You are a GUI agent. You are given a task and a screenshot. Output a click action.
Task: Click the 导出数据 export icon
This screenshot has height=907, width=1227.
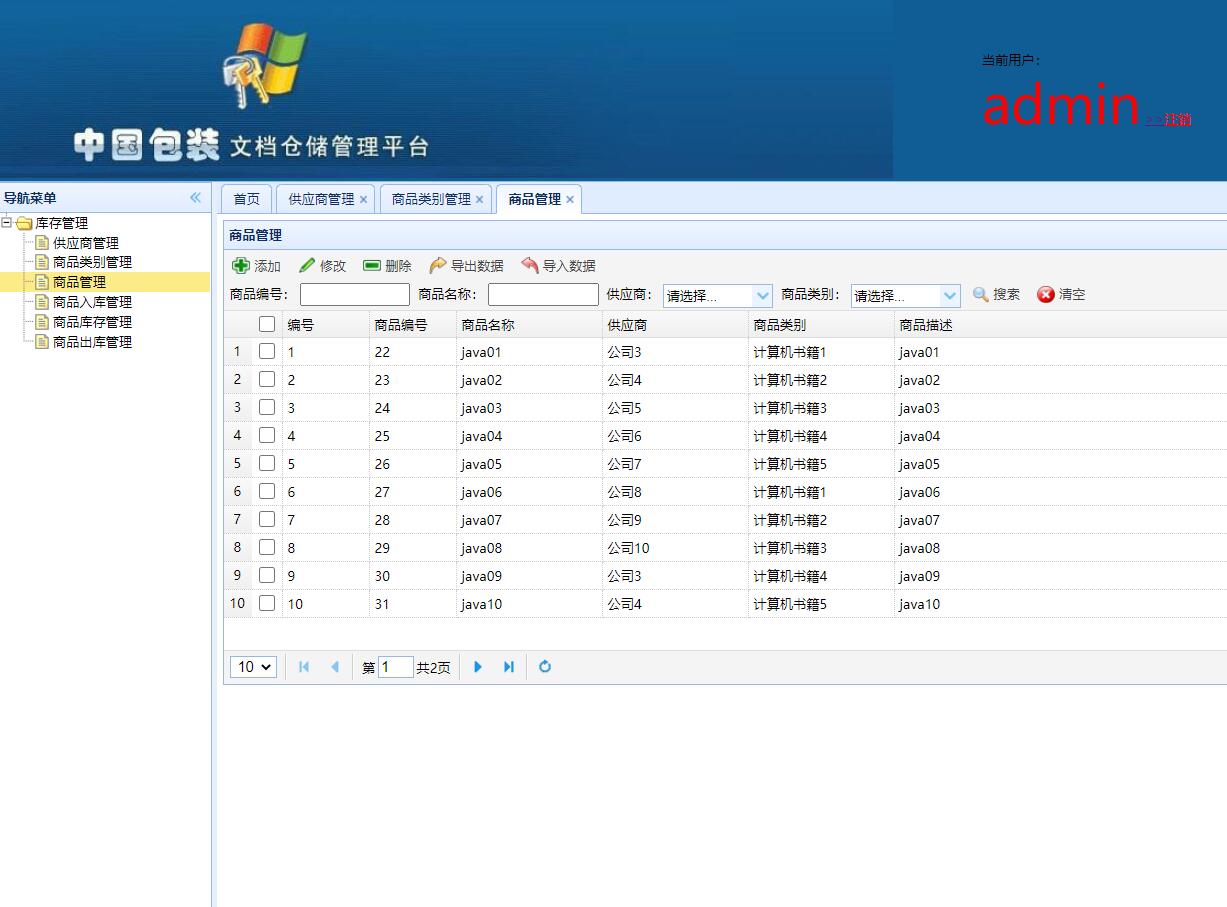point(437,265)
